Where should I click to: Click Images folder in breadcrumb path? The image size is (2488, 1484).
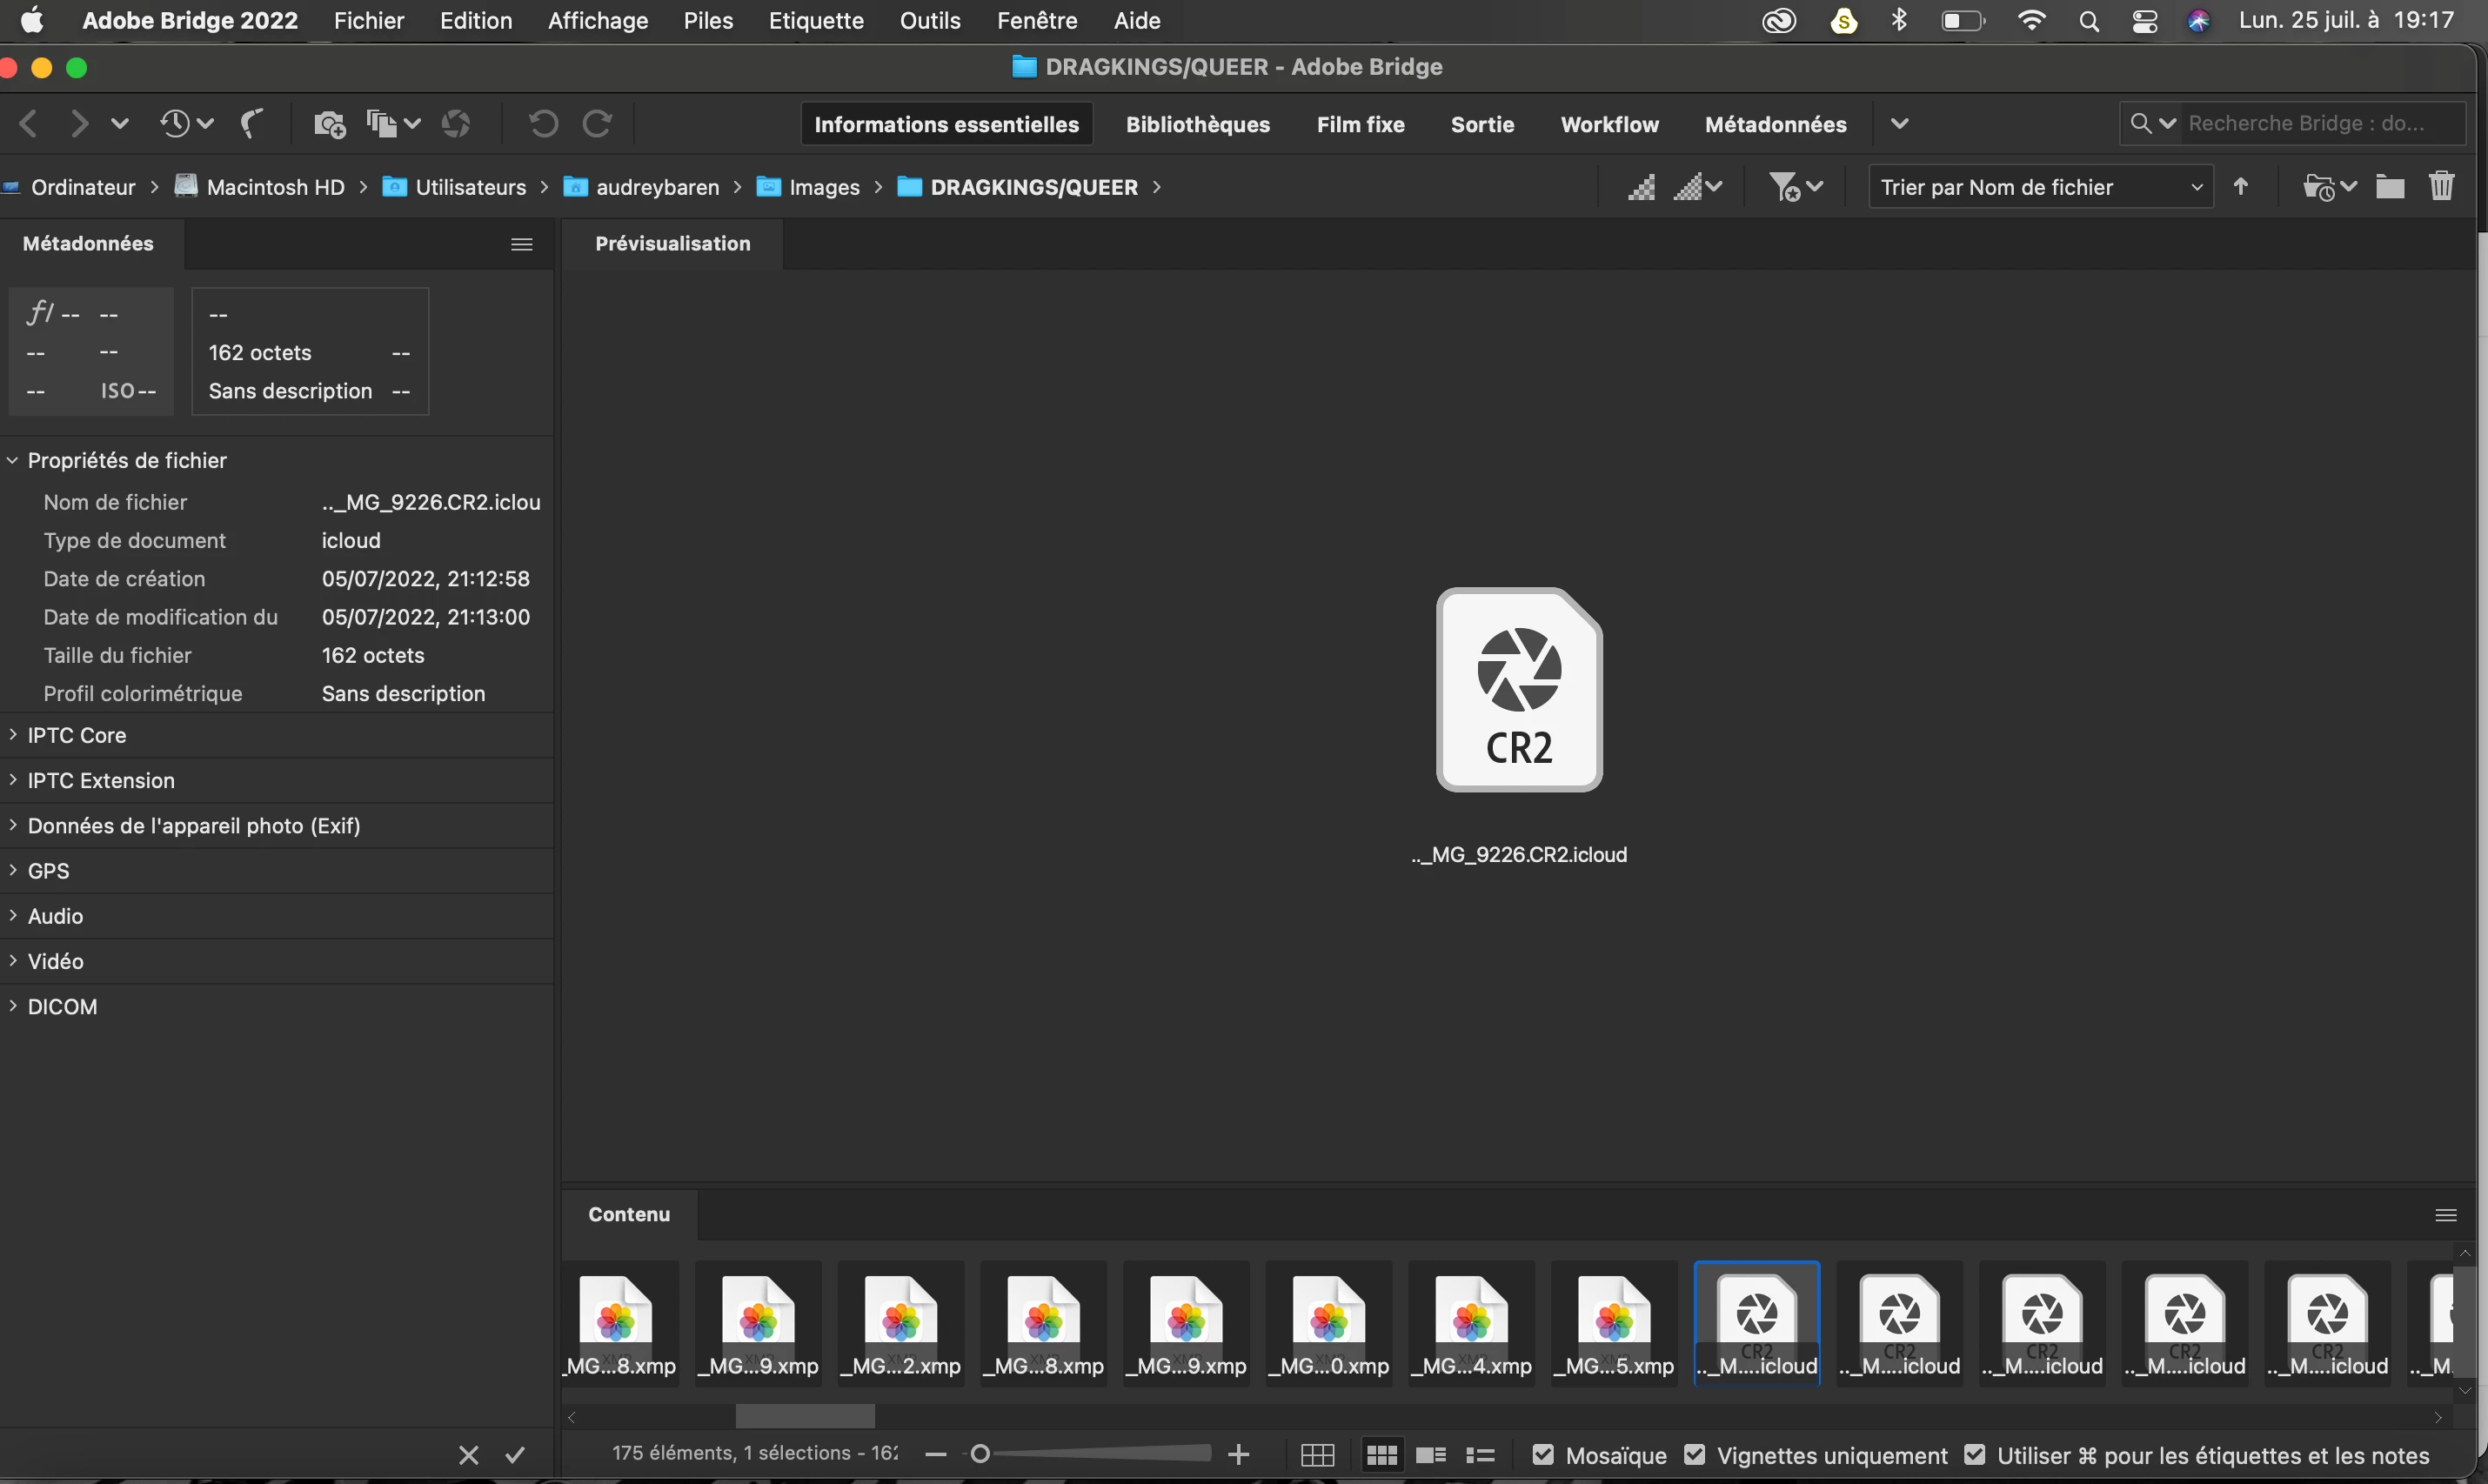[823, 188]
